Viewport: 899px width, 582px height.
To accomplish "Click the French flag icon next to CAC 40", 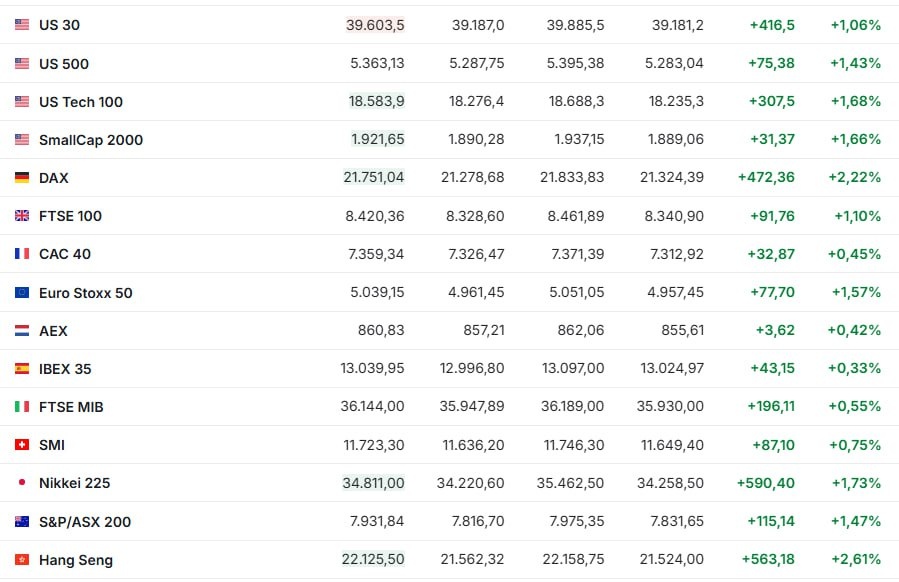I will click(x=22, y=254).
